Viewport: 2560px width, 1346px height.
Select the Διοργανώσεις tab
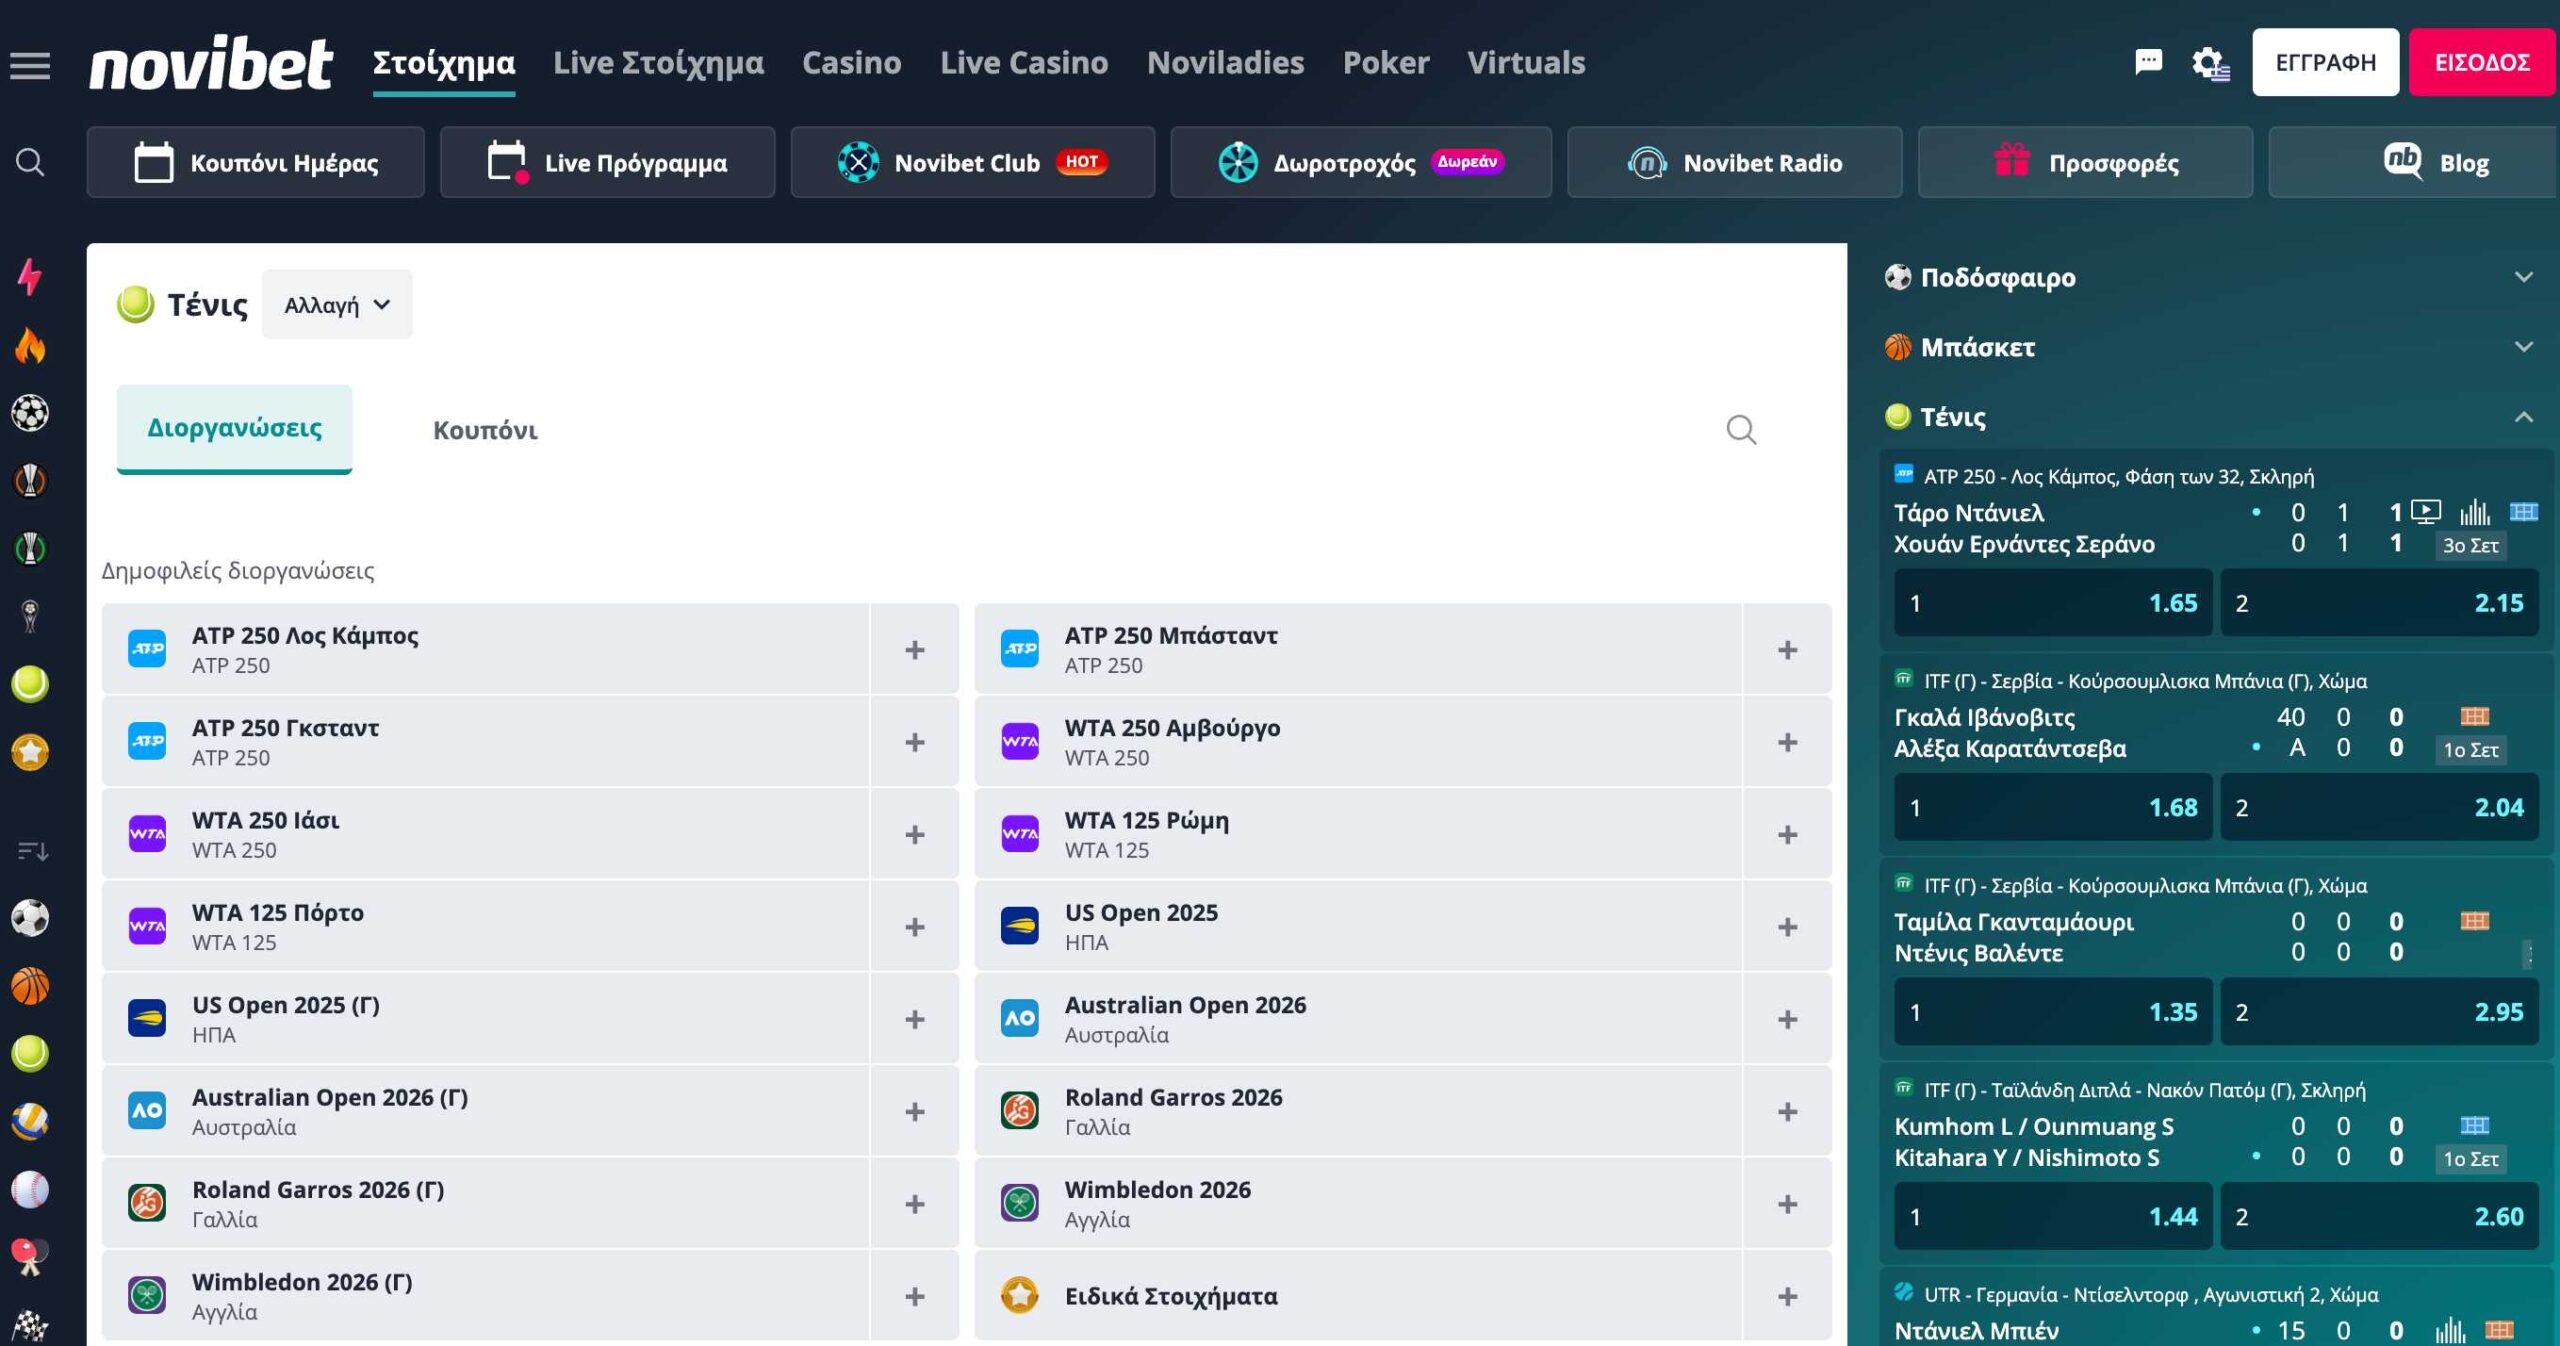coord(234,428)
